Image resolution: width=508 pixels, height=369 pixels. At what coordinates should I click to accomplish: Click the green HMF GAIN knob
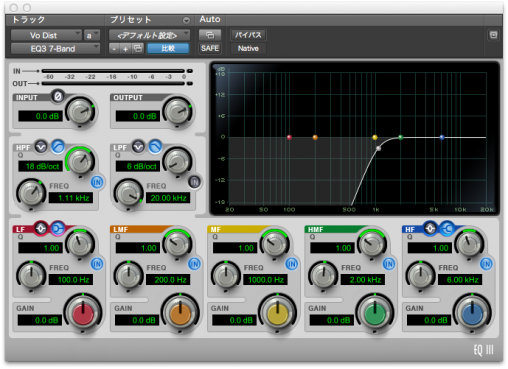pyautogui.click(x=375, y=313)
